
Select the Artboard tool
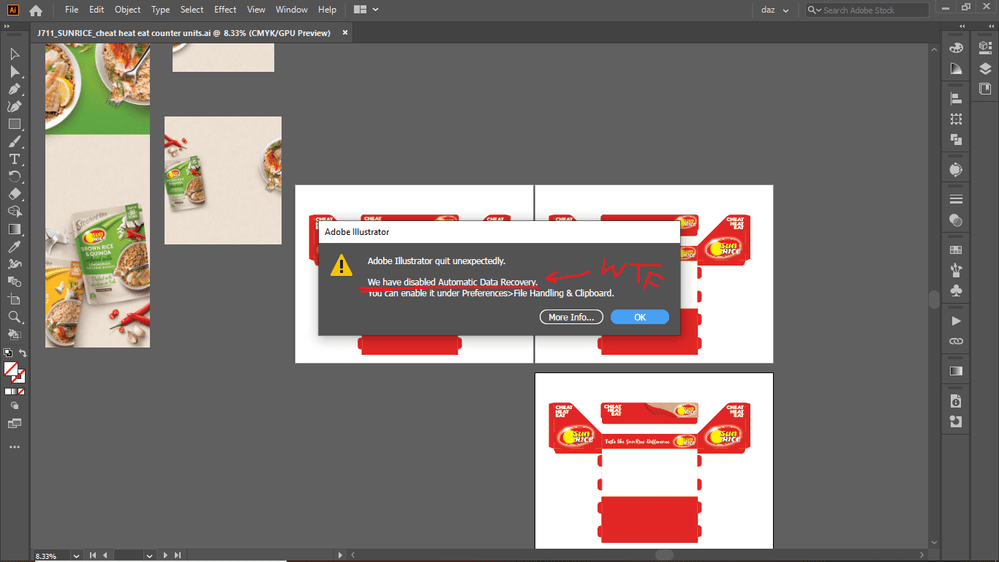(15, 299)
